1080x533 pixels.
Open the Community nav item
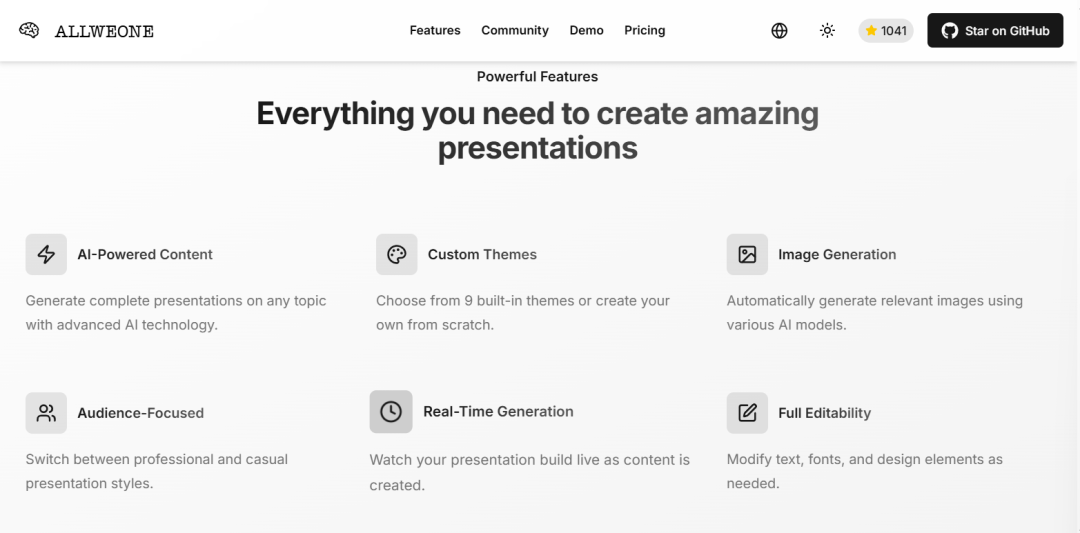tap(515, 30)
